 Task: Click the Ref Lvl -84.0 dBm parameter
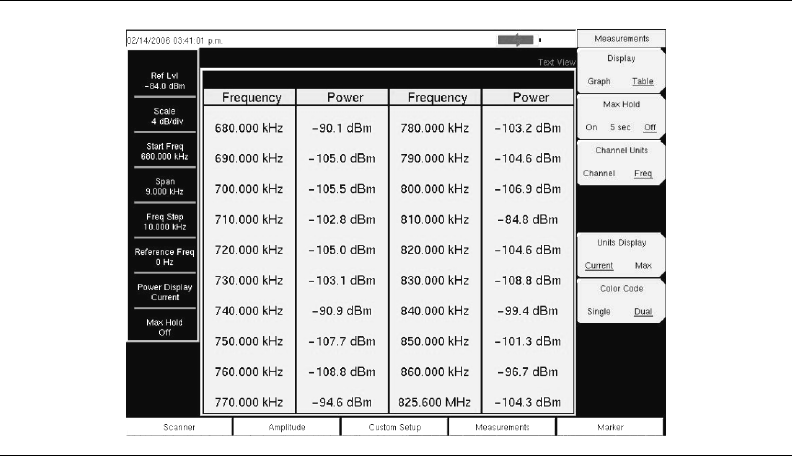(165, 81)
